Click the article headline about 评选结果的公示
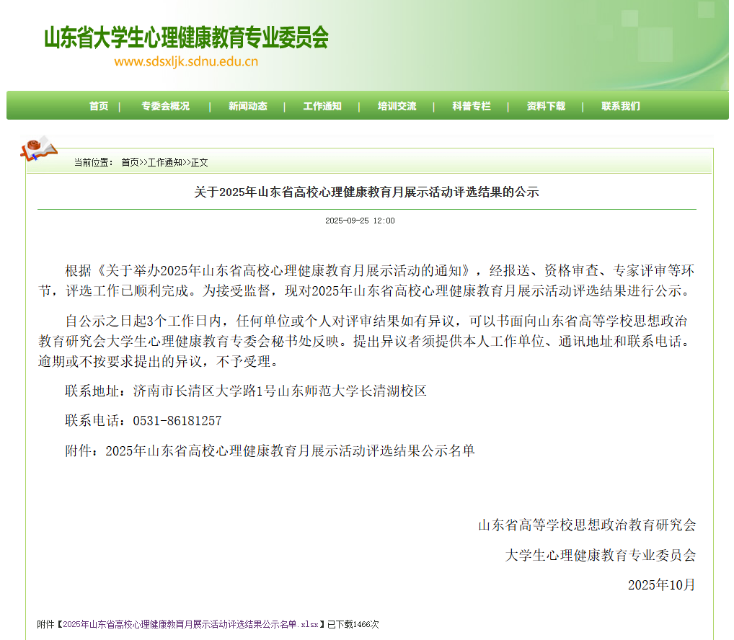 pyautogui.click(x=366, y=192)
